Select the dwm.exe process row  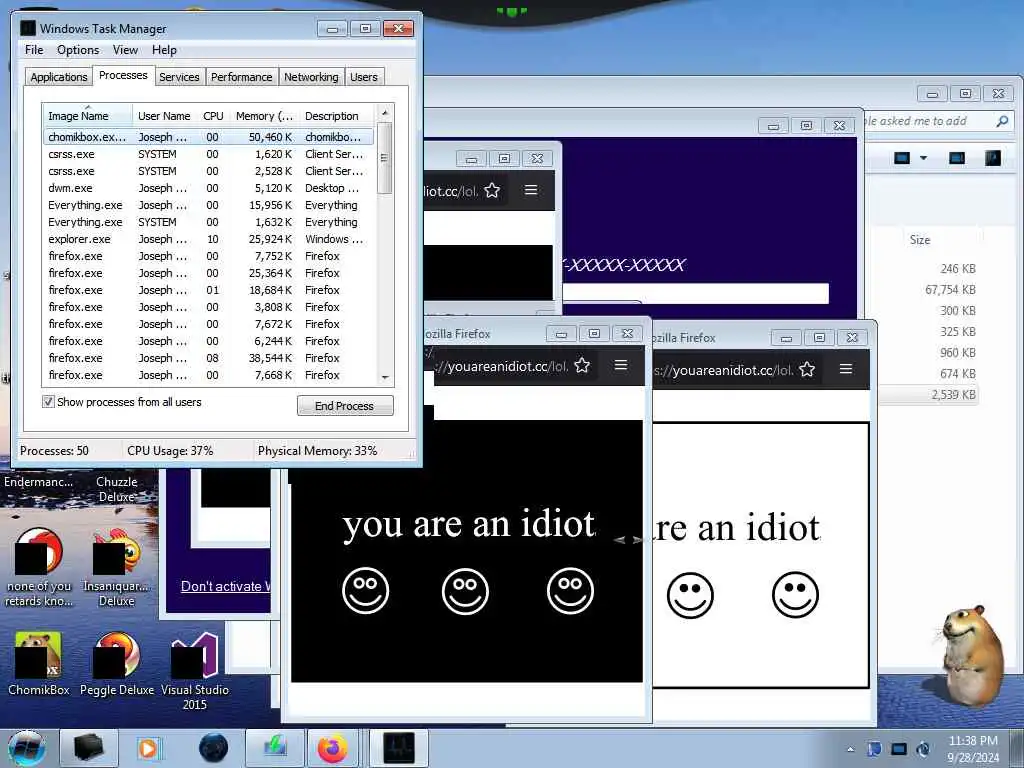click(x=209, y=188)
